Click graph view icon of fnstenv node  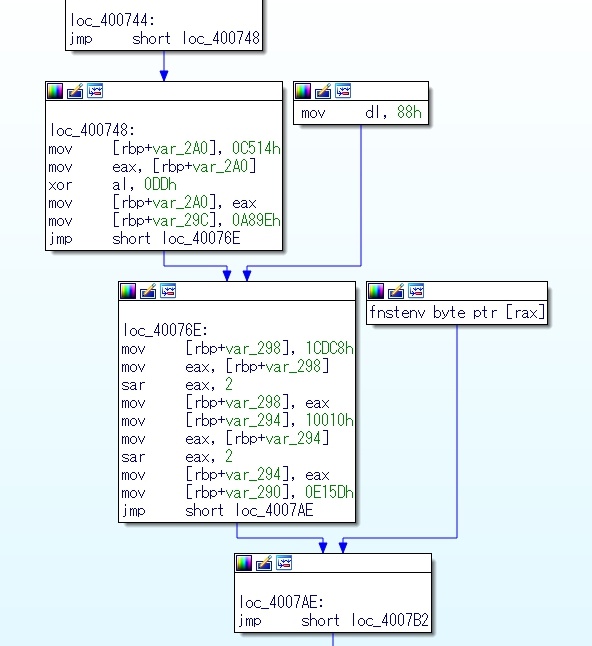[x=416, y=291]
